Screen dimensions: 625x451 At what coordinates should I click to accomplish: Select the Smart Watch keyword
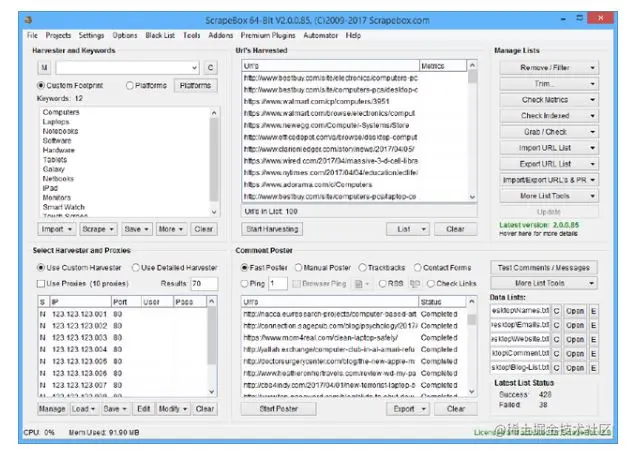(64, 207)
